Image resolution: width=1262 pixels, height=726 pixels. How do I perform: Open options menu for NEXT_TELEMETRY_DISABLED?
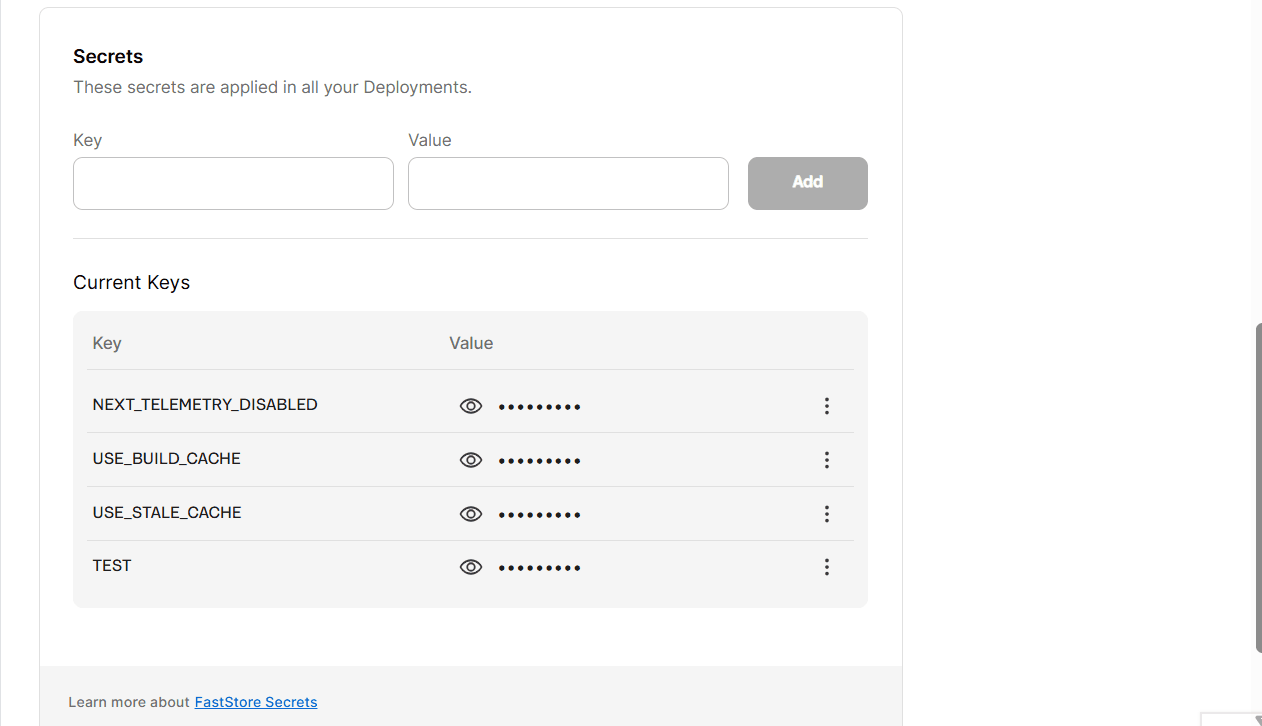click(x=826, y=406)
